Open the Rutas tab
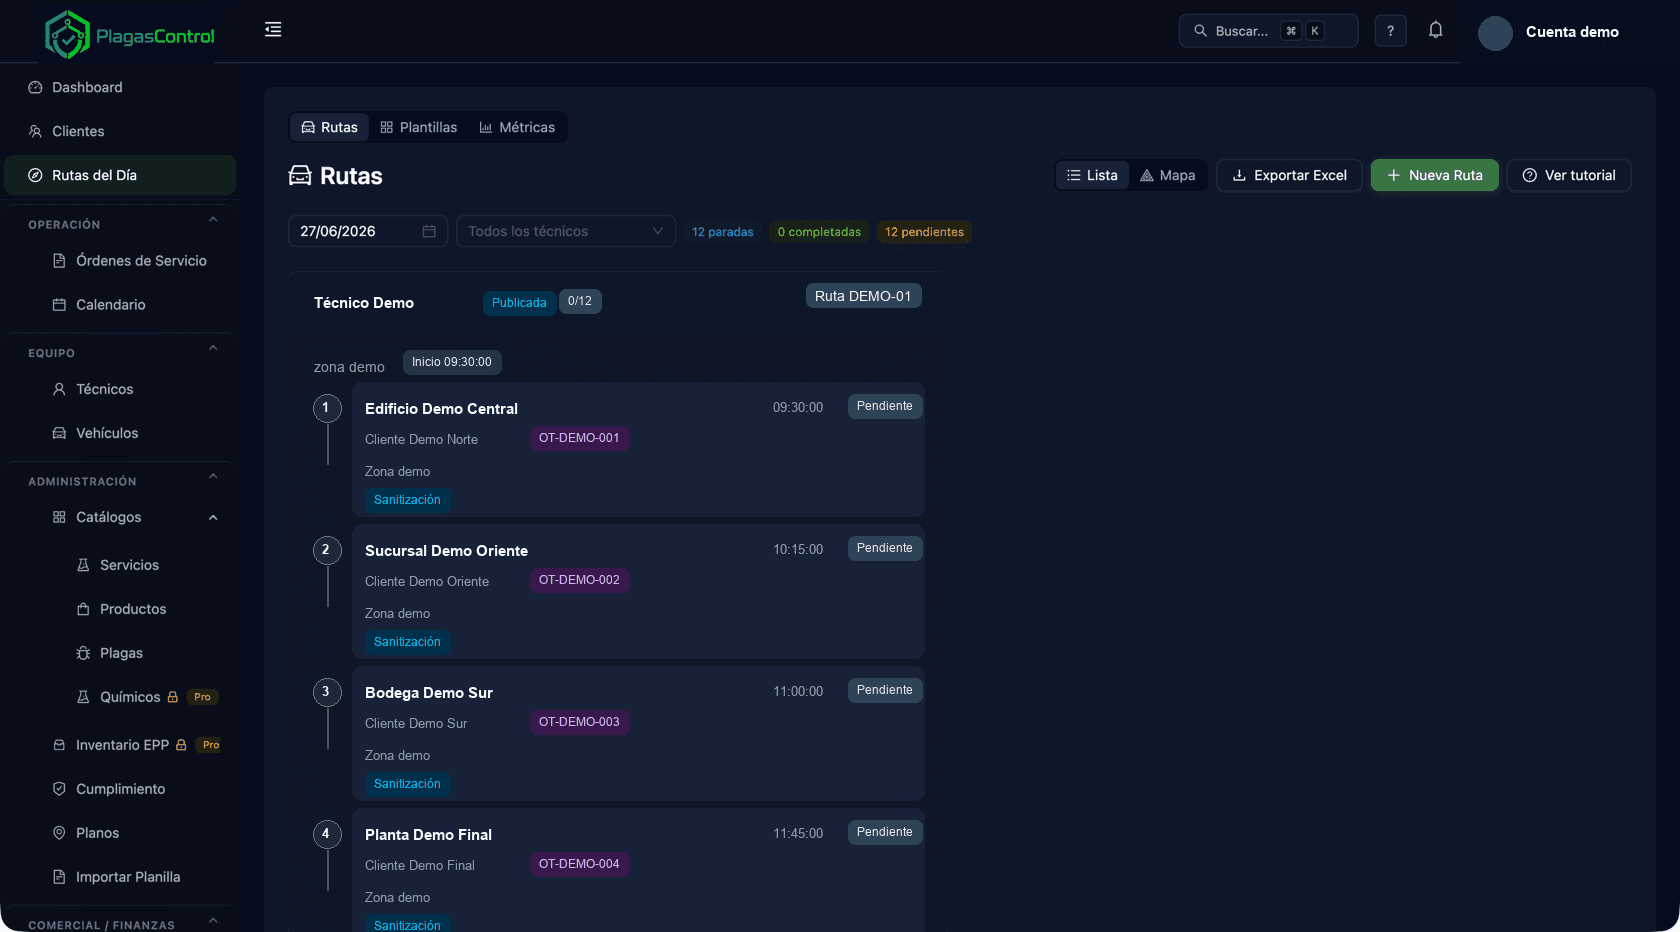The image size is (1680, 932). click(330, 127)
